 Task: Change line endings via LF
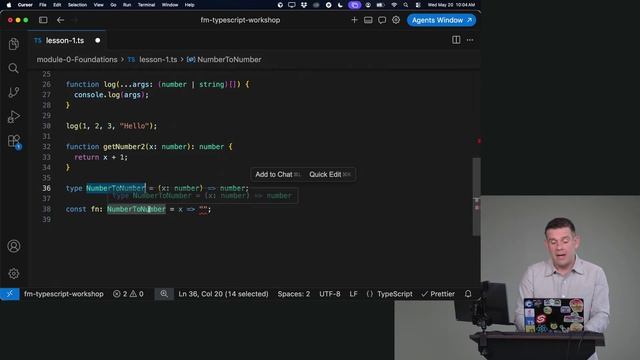point(353,294)
